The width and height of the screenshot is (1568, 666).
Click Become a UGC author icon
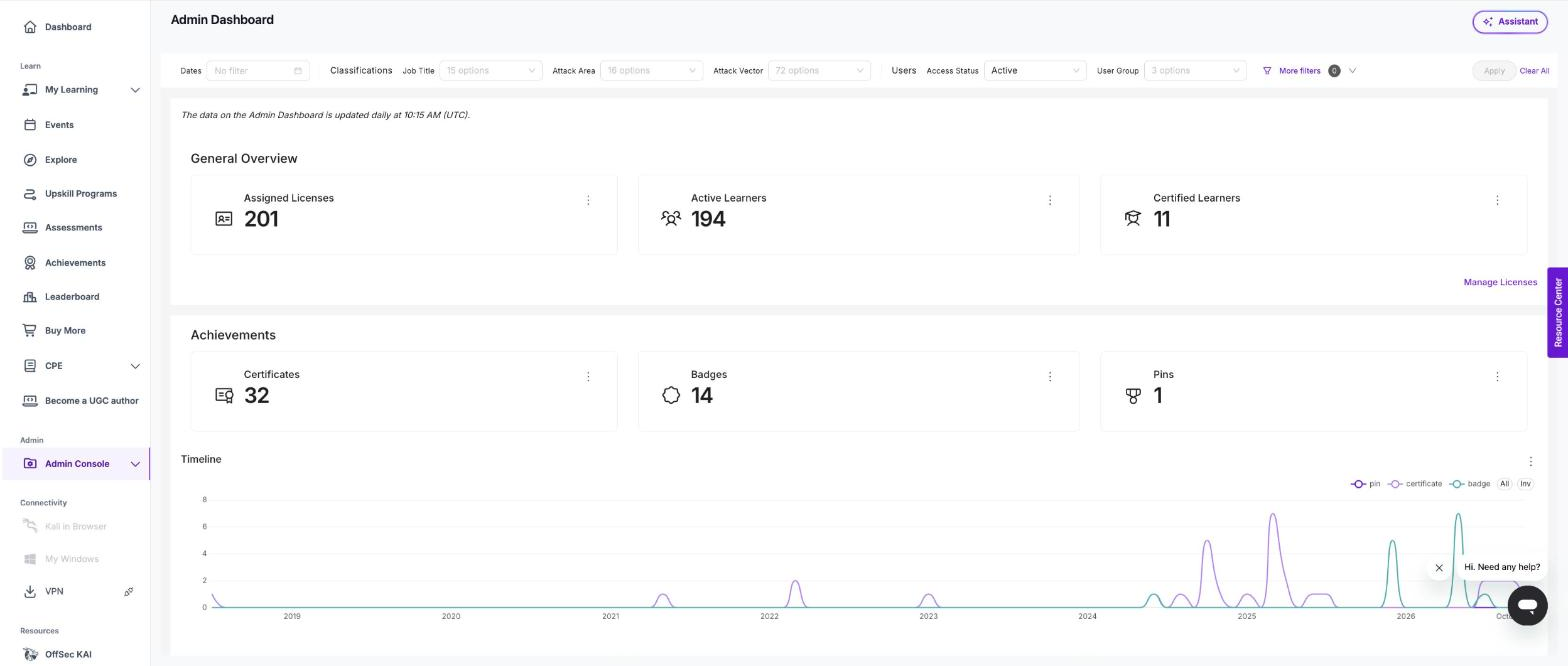[x=30, y=401]
